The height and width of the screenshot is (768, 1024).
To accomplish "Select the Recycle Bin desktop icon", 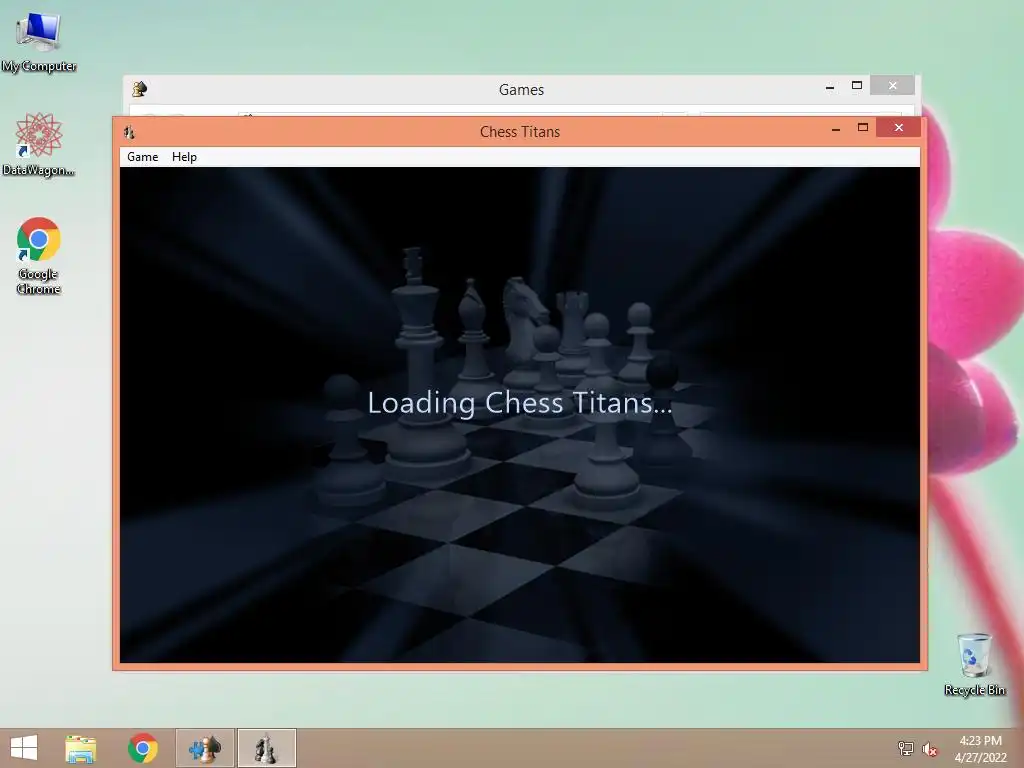I will (974, 664).
